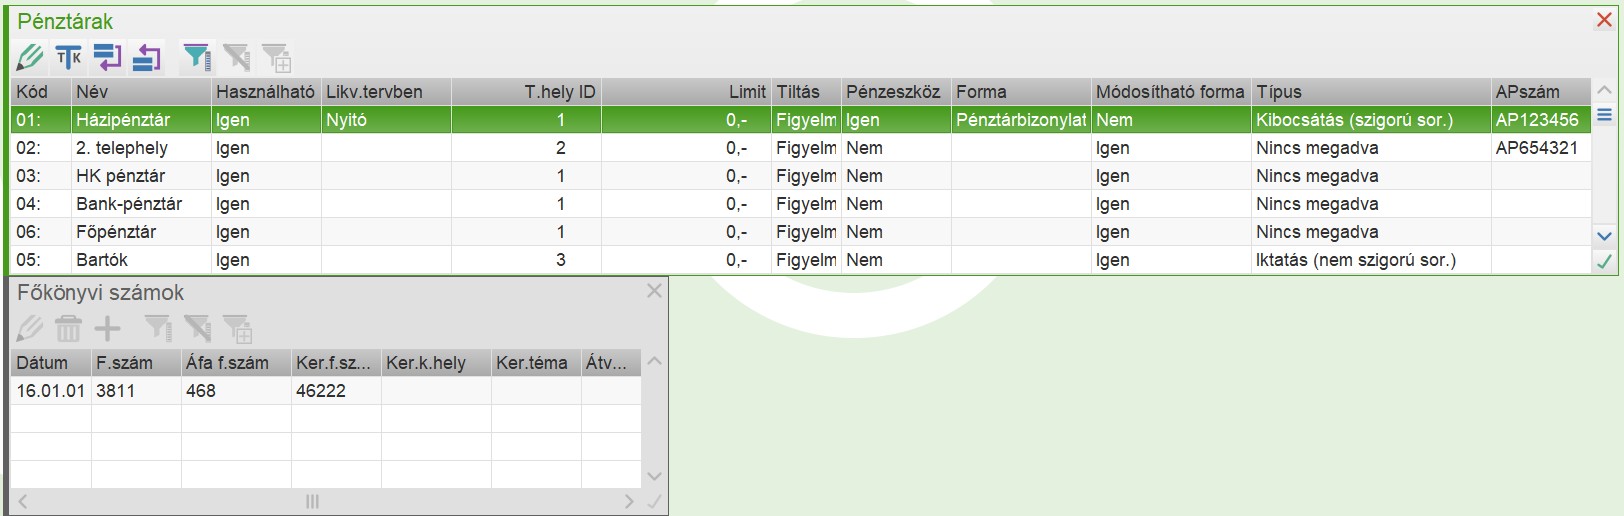
Task: Click the blue three-line icon beside the grid
Action: (x=1604, y=116)
